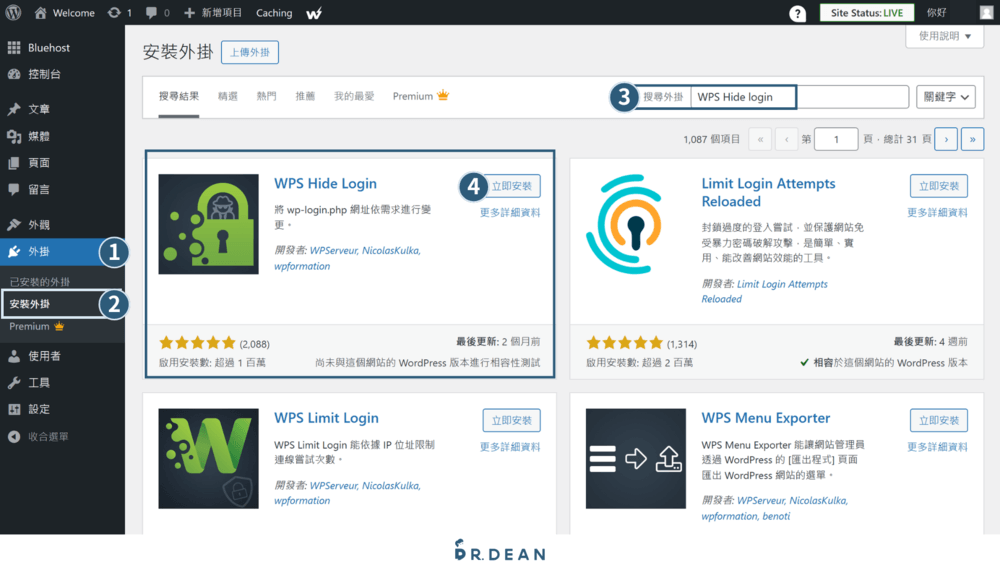Switch to the 精選 tab
This screenshot has height=573, width=1000.
228,96
